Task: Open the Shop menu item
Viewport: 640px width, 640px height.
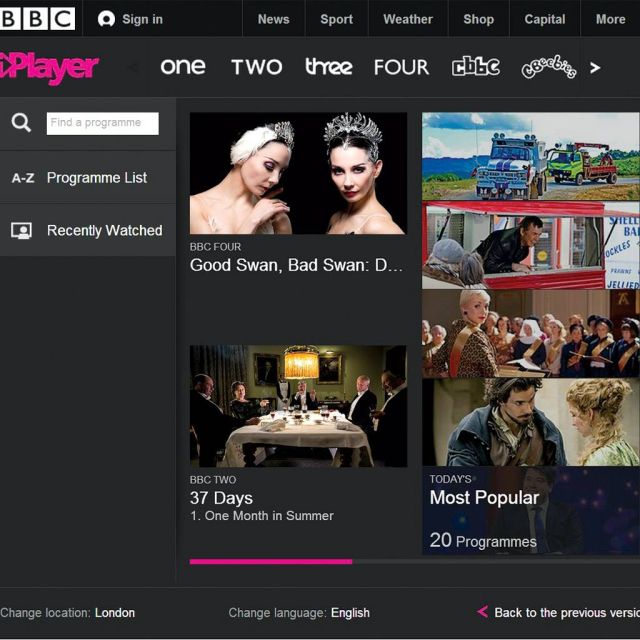Action: coord(479,19)
